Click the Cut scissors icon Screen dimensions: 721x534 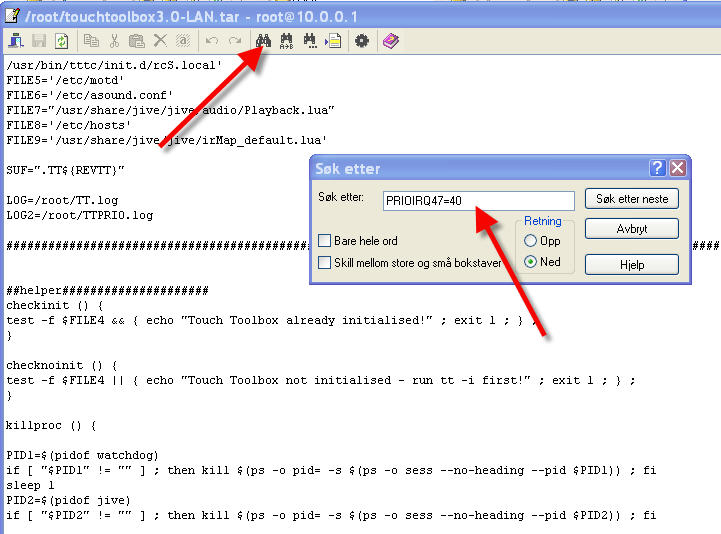tap(114, 41)
